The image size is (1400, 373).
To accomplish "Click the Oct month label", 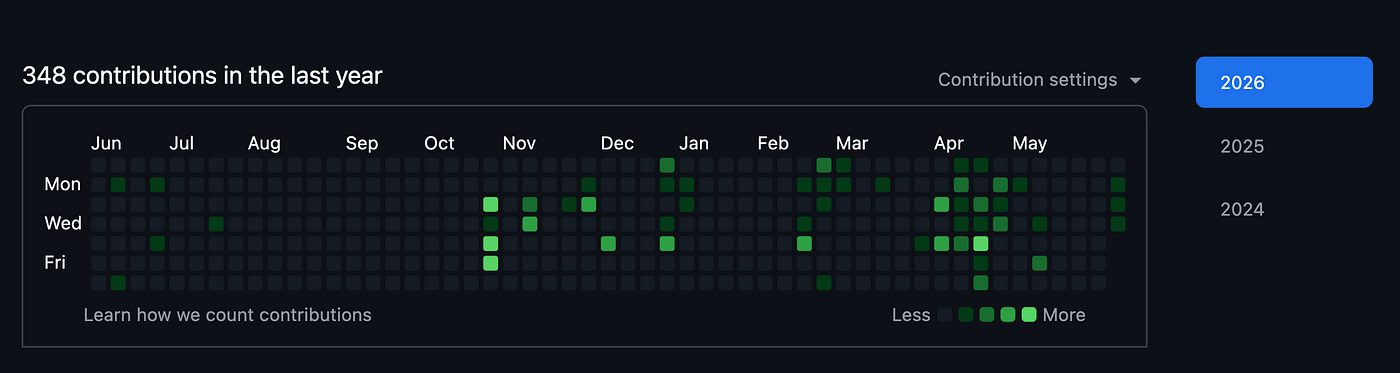I will (x=439, y=143).
